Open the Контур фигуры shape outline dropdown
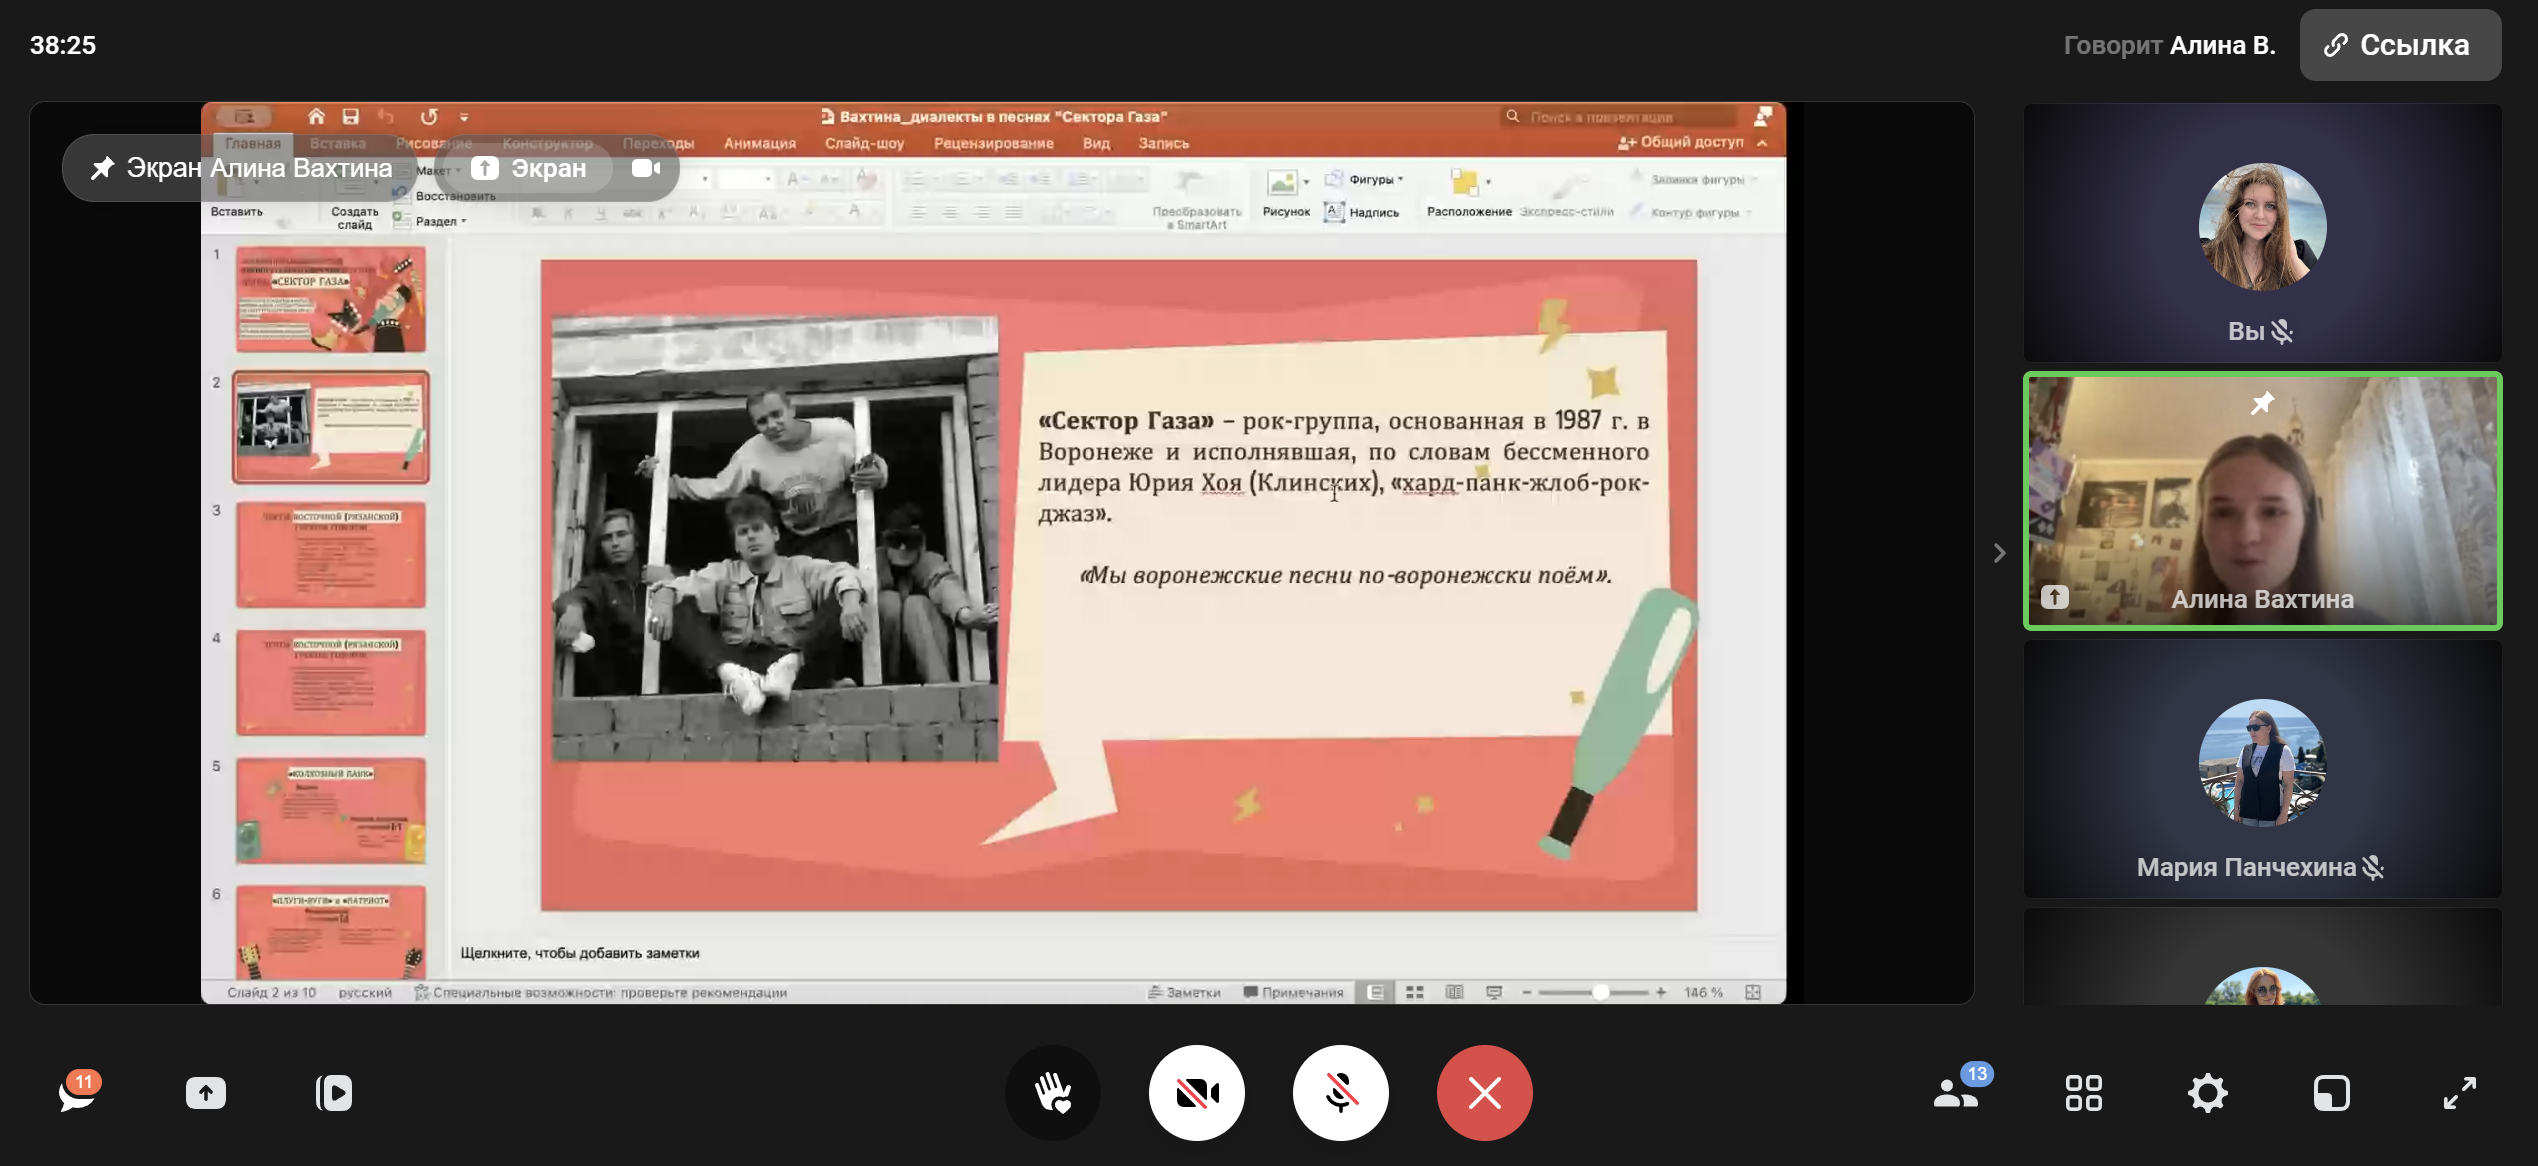 (x=1691, y=212)
